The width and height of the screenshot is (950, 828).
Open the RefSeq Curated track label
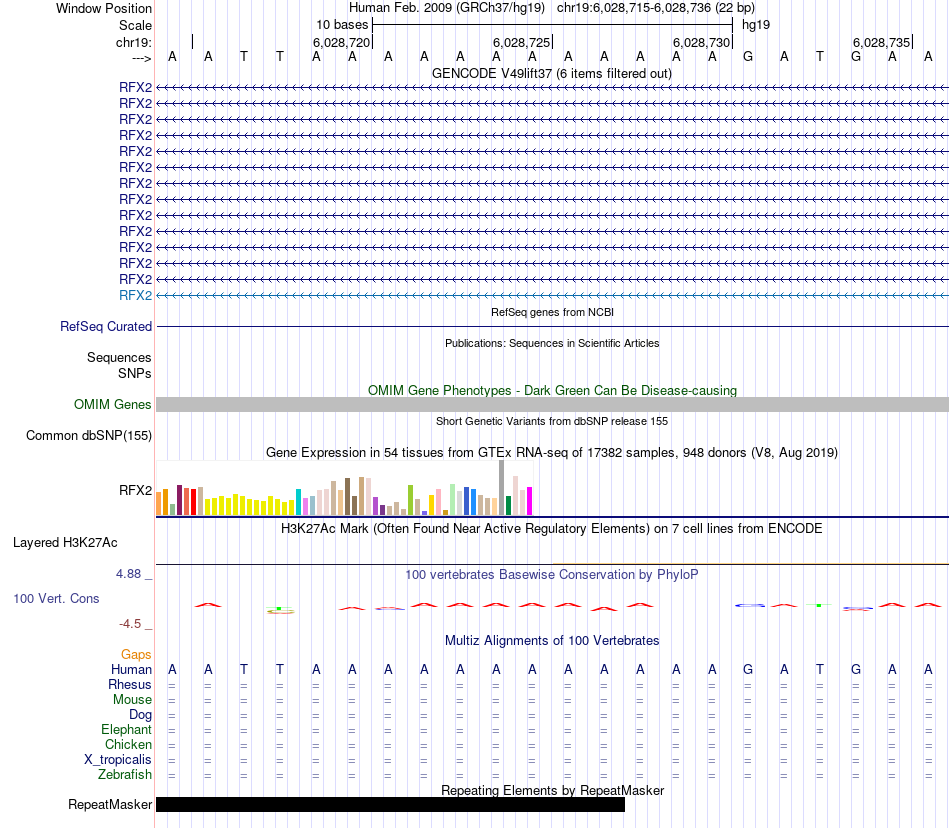point(106,326)
